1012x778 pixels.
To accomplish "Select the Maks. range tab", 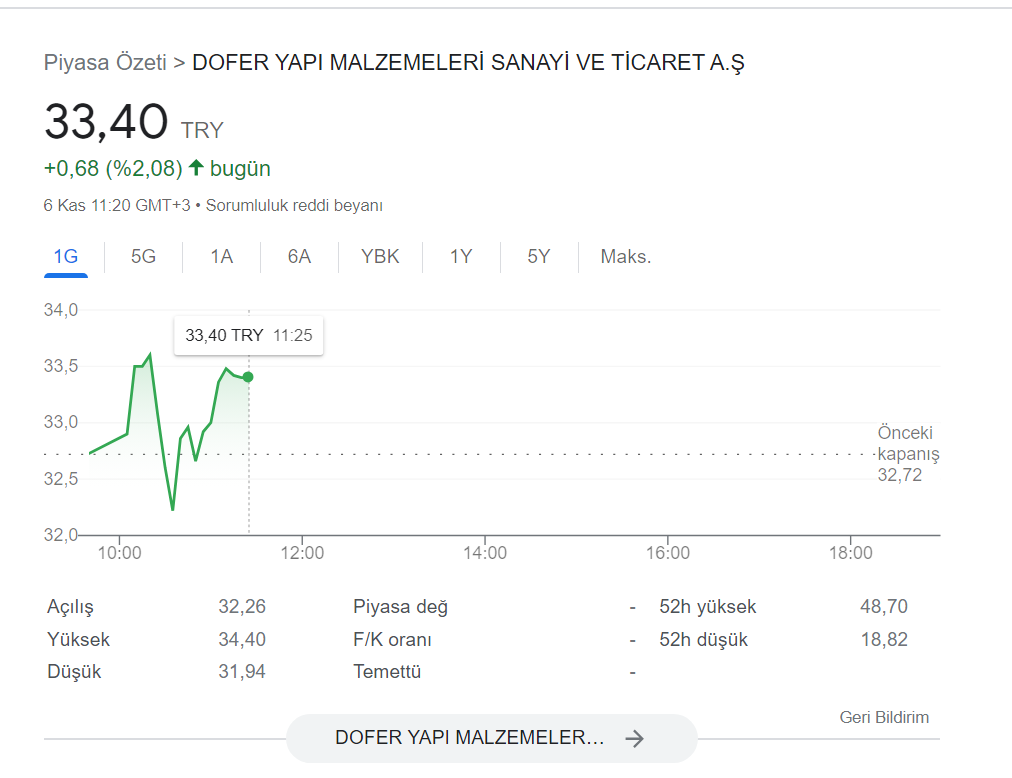I will [625, 257].
